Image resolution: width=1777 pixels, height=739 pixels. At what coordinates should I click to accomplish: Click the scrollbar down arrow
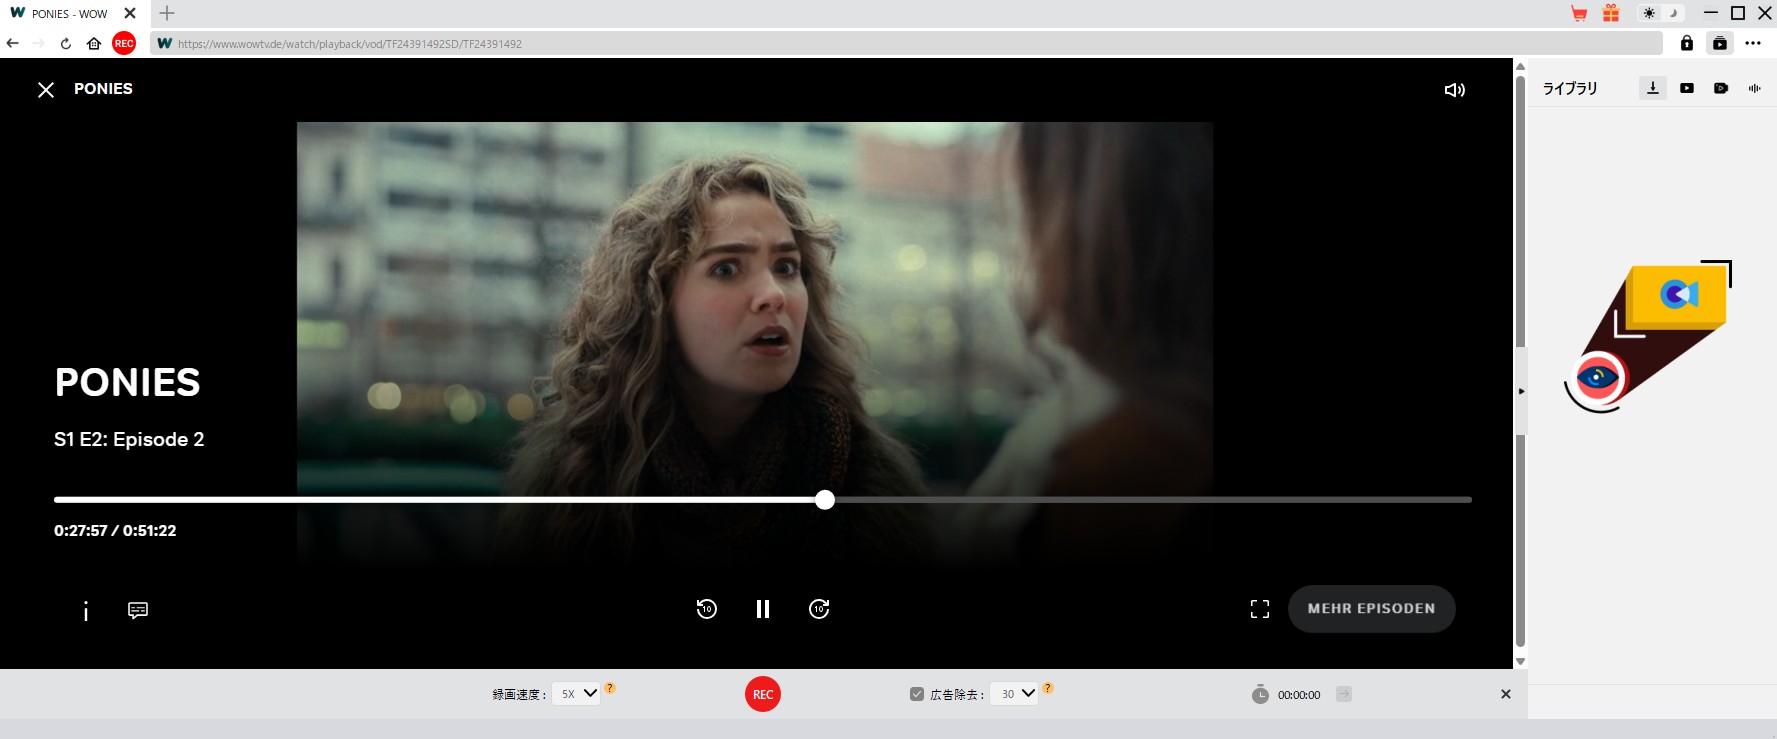click(1520, 661)
